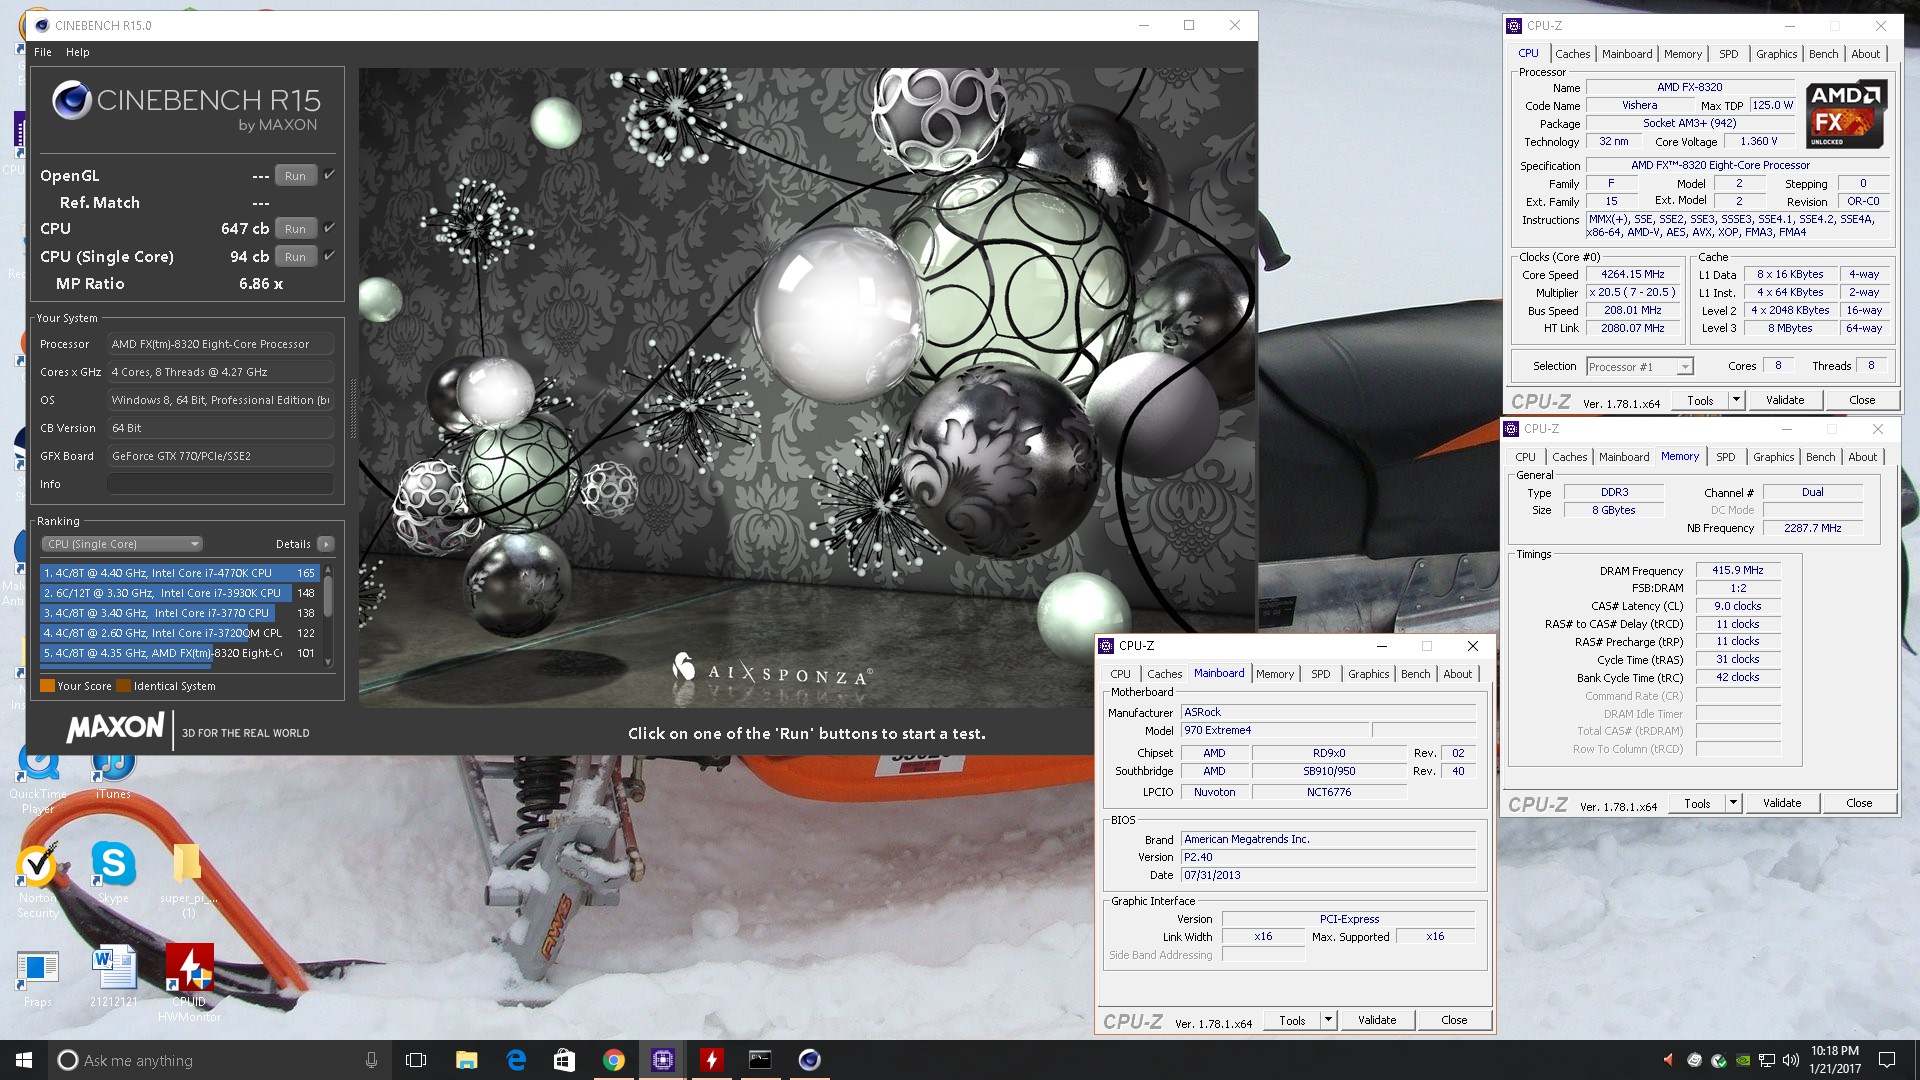The image size is (1920, 1080).
Task: Click NVIDIA tray icon
Action: pyautogui.click(x=1743, y=1060)
